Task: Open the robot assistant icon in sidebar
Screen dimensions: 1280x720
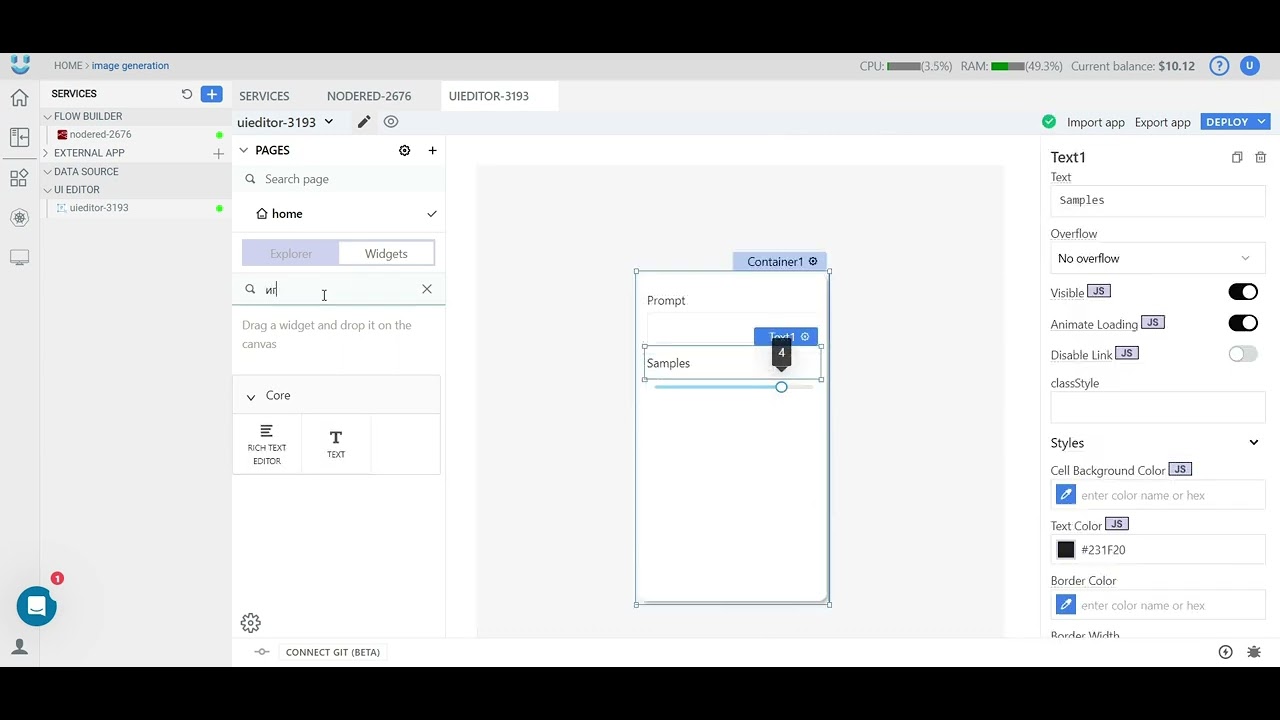Action: (x=19, y=218)
